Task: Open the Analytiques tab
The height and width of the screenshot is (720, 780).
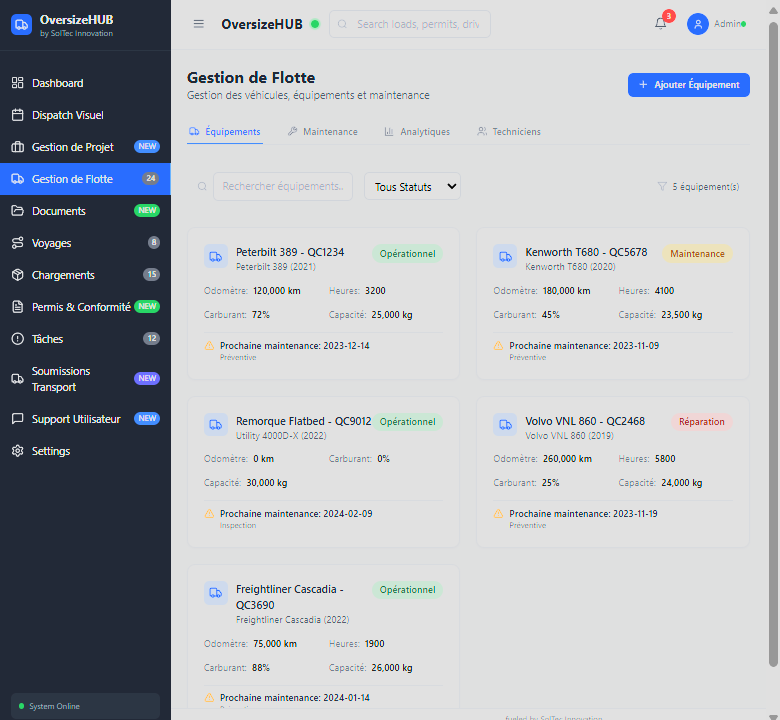Action: point(417,131)
